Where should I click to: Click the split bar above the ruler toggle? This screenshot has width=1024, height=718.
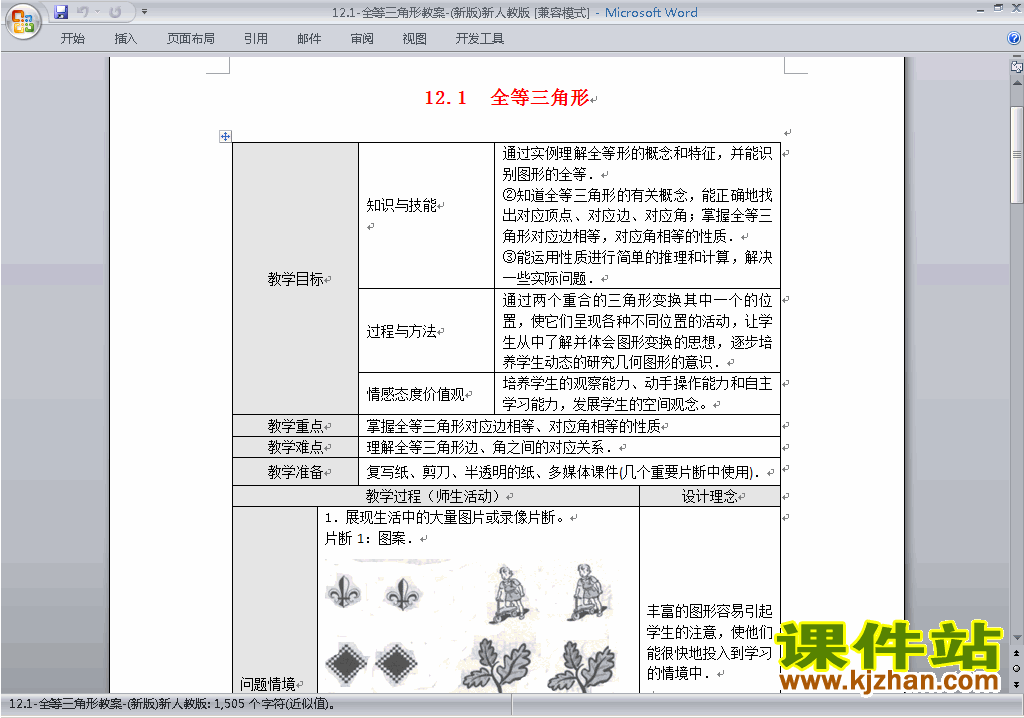coord(1016,57)
